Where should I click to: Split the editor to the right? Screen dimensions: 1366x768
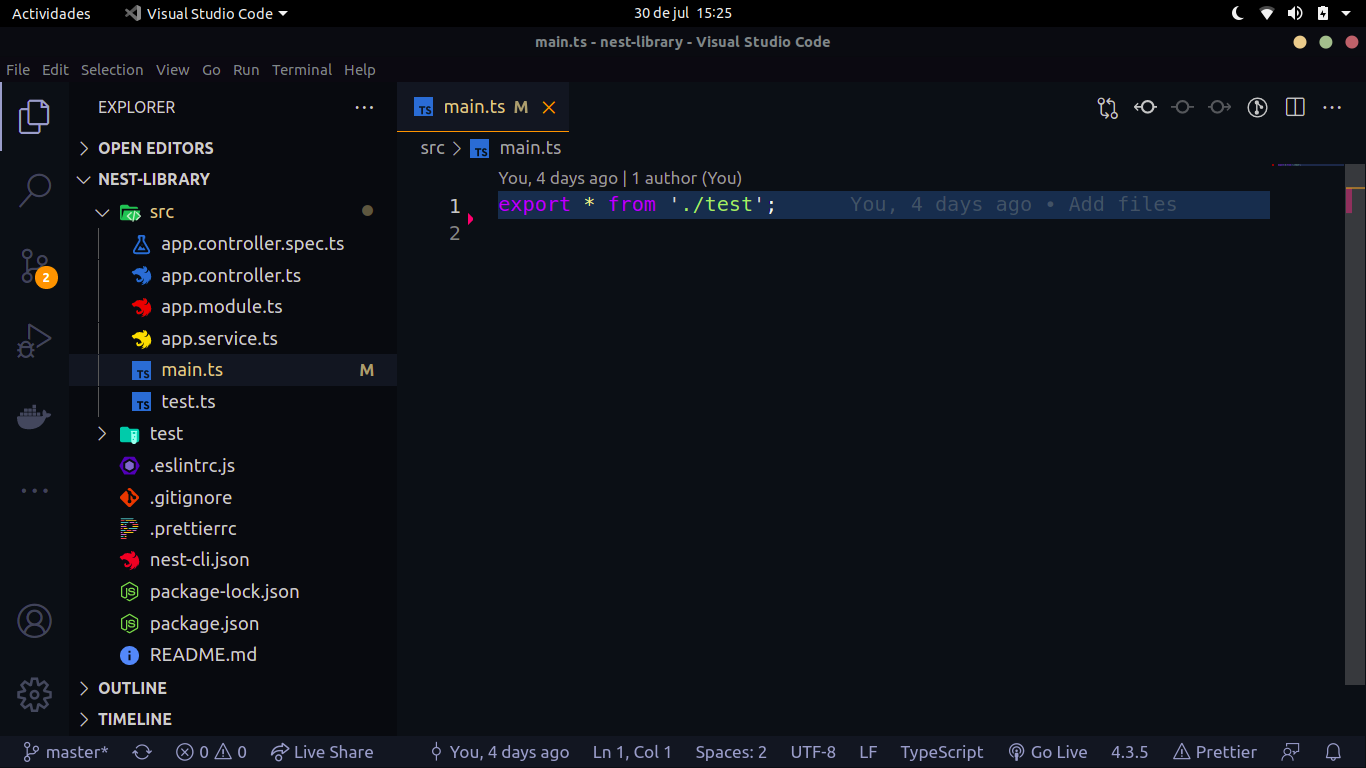click(1295, 107)
